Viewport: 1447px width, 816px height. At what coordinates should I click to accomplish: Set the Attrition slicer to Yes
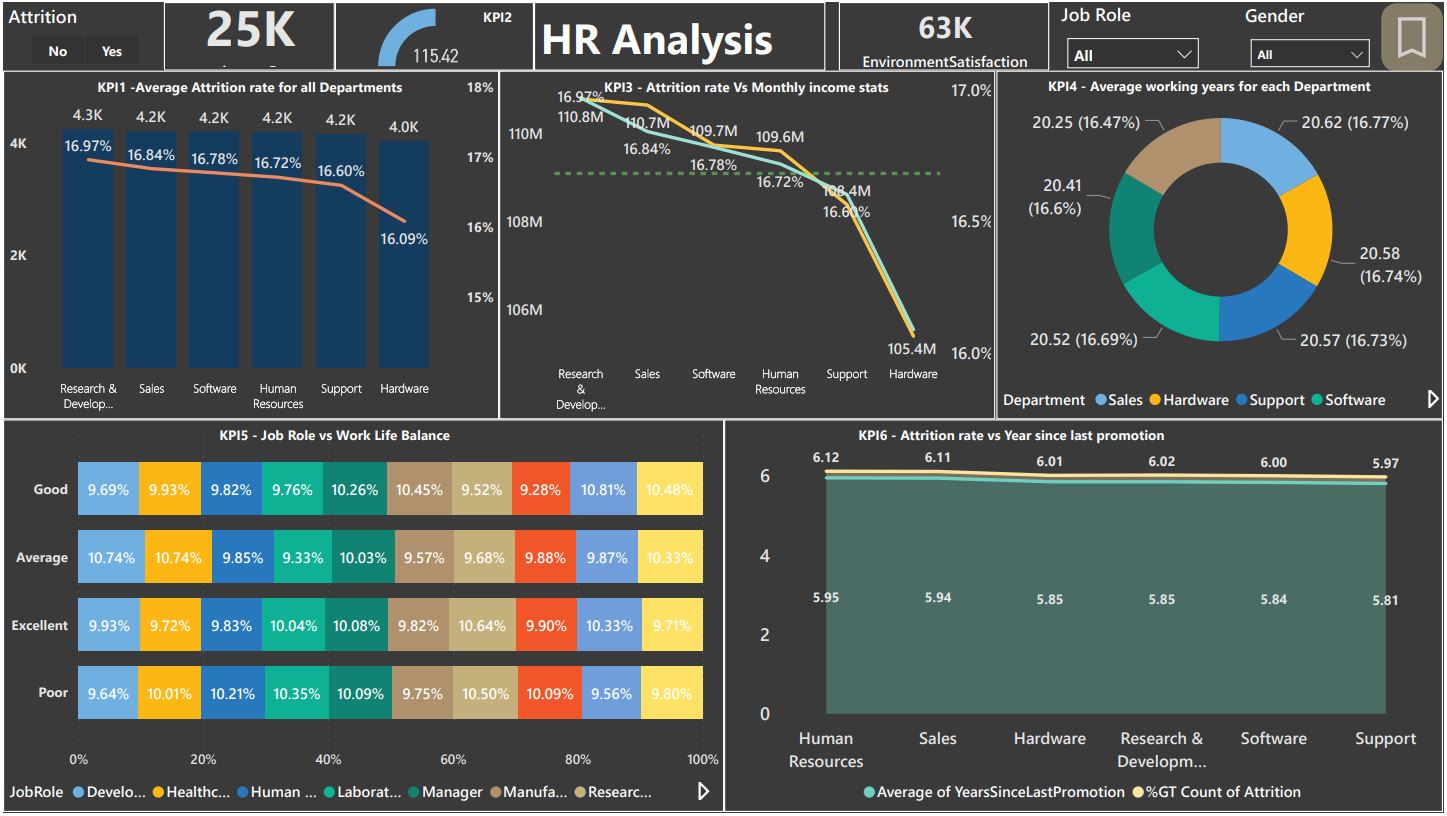tap(112, 51)
